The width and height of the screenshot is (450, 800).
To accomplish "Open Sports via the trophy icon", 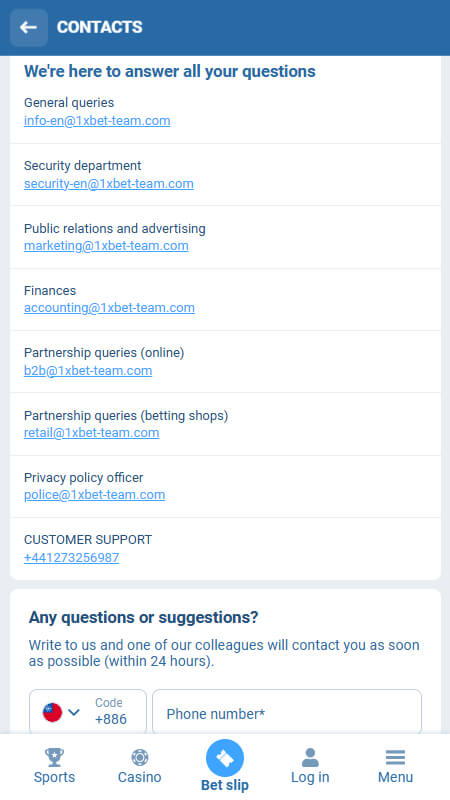I will 54,758.
